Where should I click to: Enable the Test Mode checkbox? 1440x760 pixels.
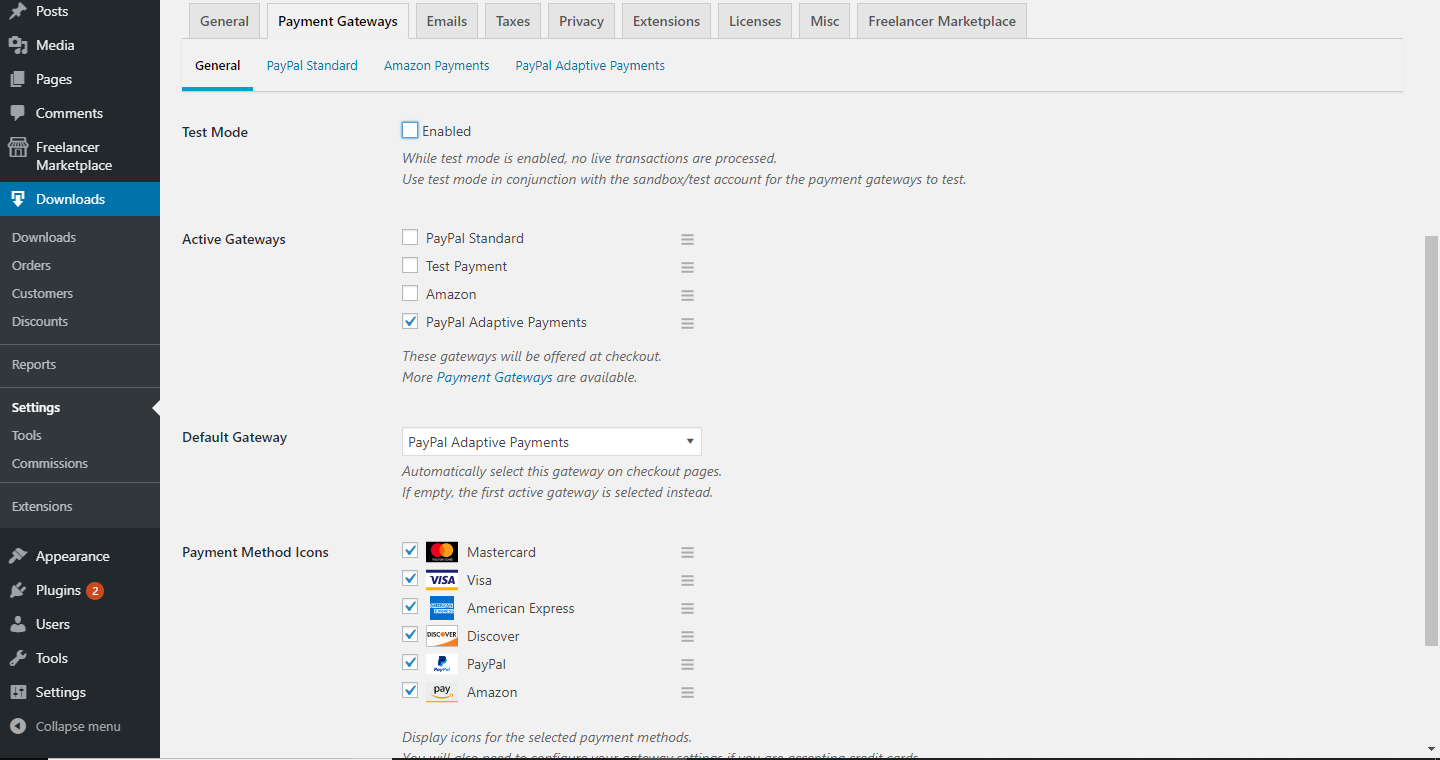click(x=410, y=130)
